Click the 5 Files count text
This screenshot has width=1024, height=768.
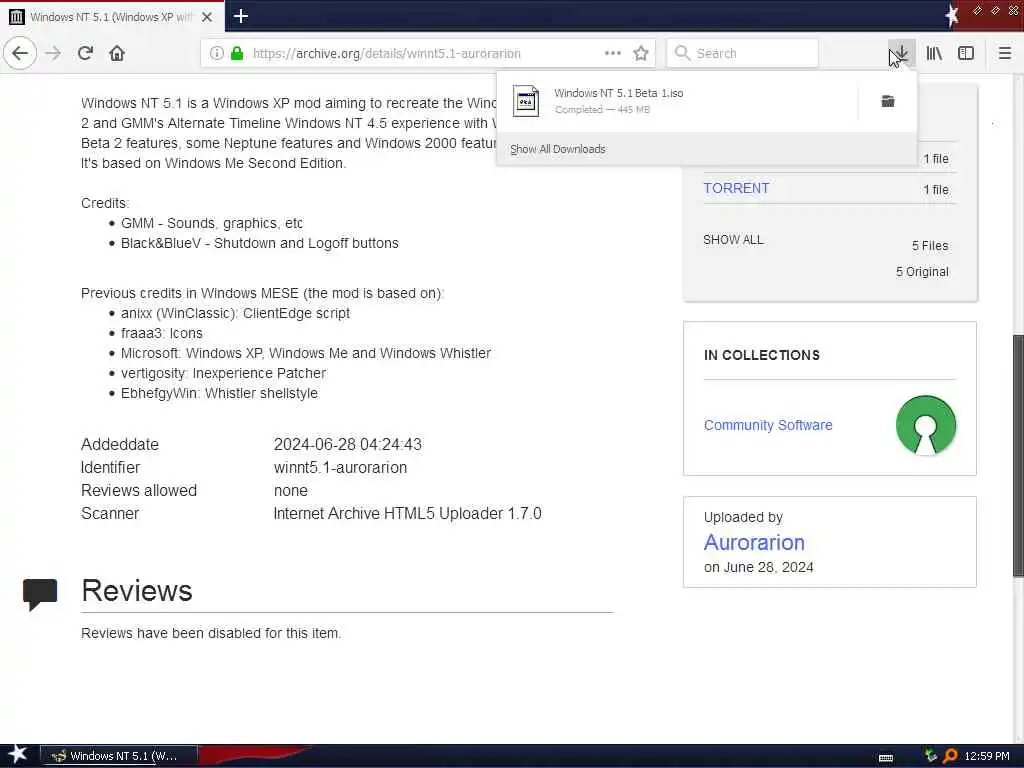[930, 246]
